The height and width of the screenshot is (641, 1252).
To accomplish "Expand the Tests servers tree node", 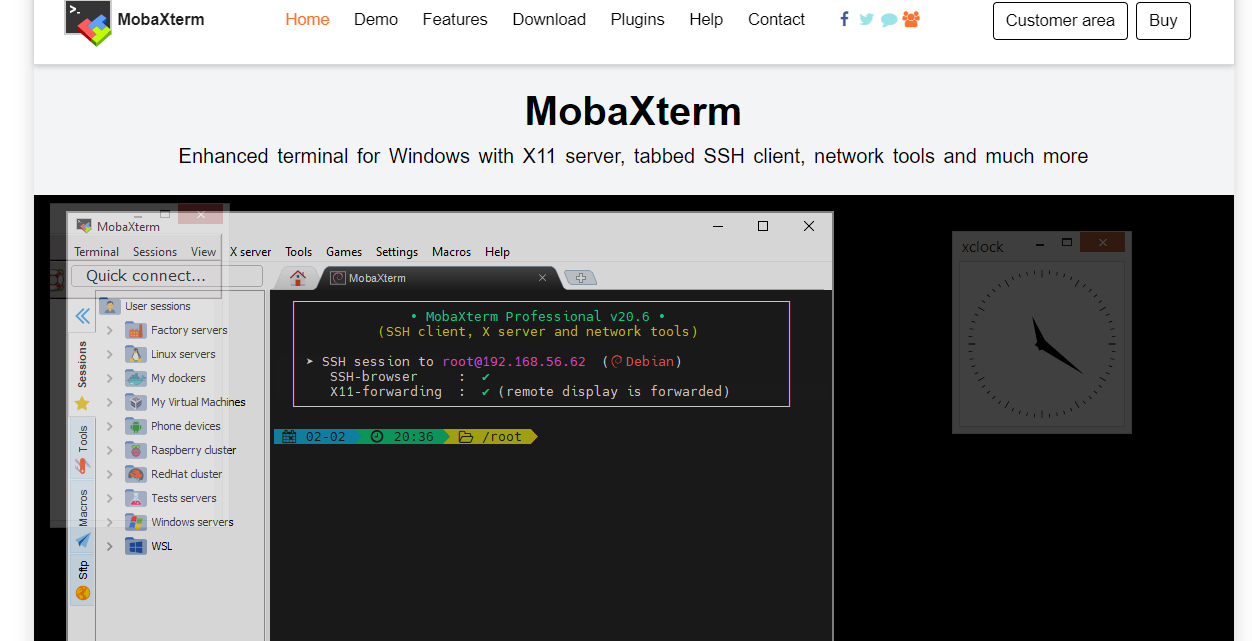I will tap(109, 498).
